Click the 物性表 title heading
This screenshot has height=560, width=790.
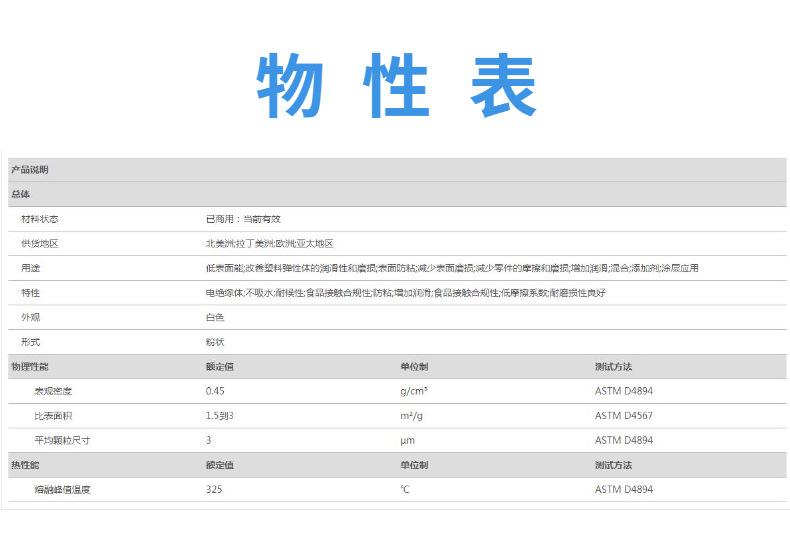tap(396, 85)
